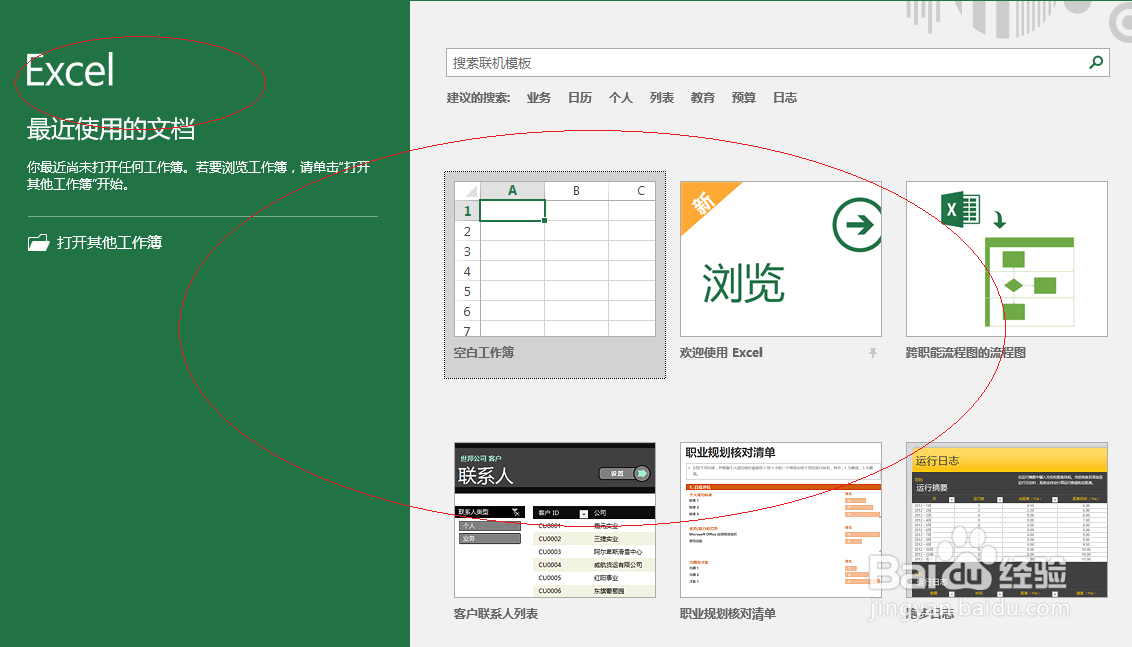Click the 欢迎使用 Excel caption text

click(x=720, y=352)
